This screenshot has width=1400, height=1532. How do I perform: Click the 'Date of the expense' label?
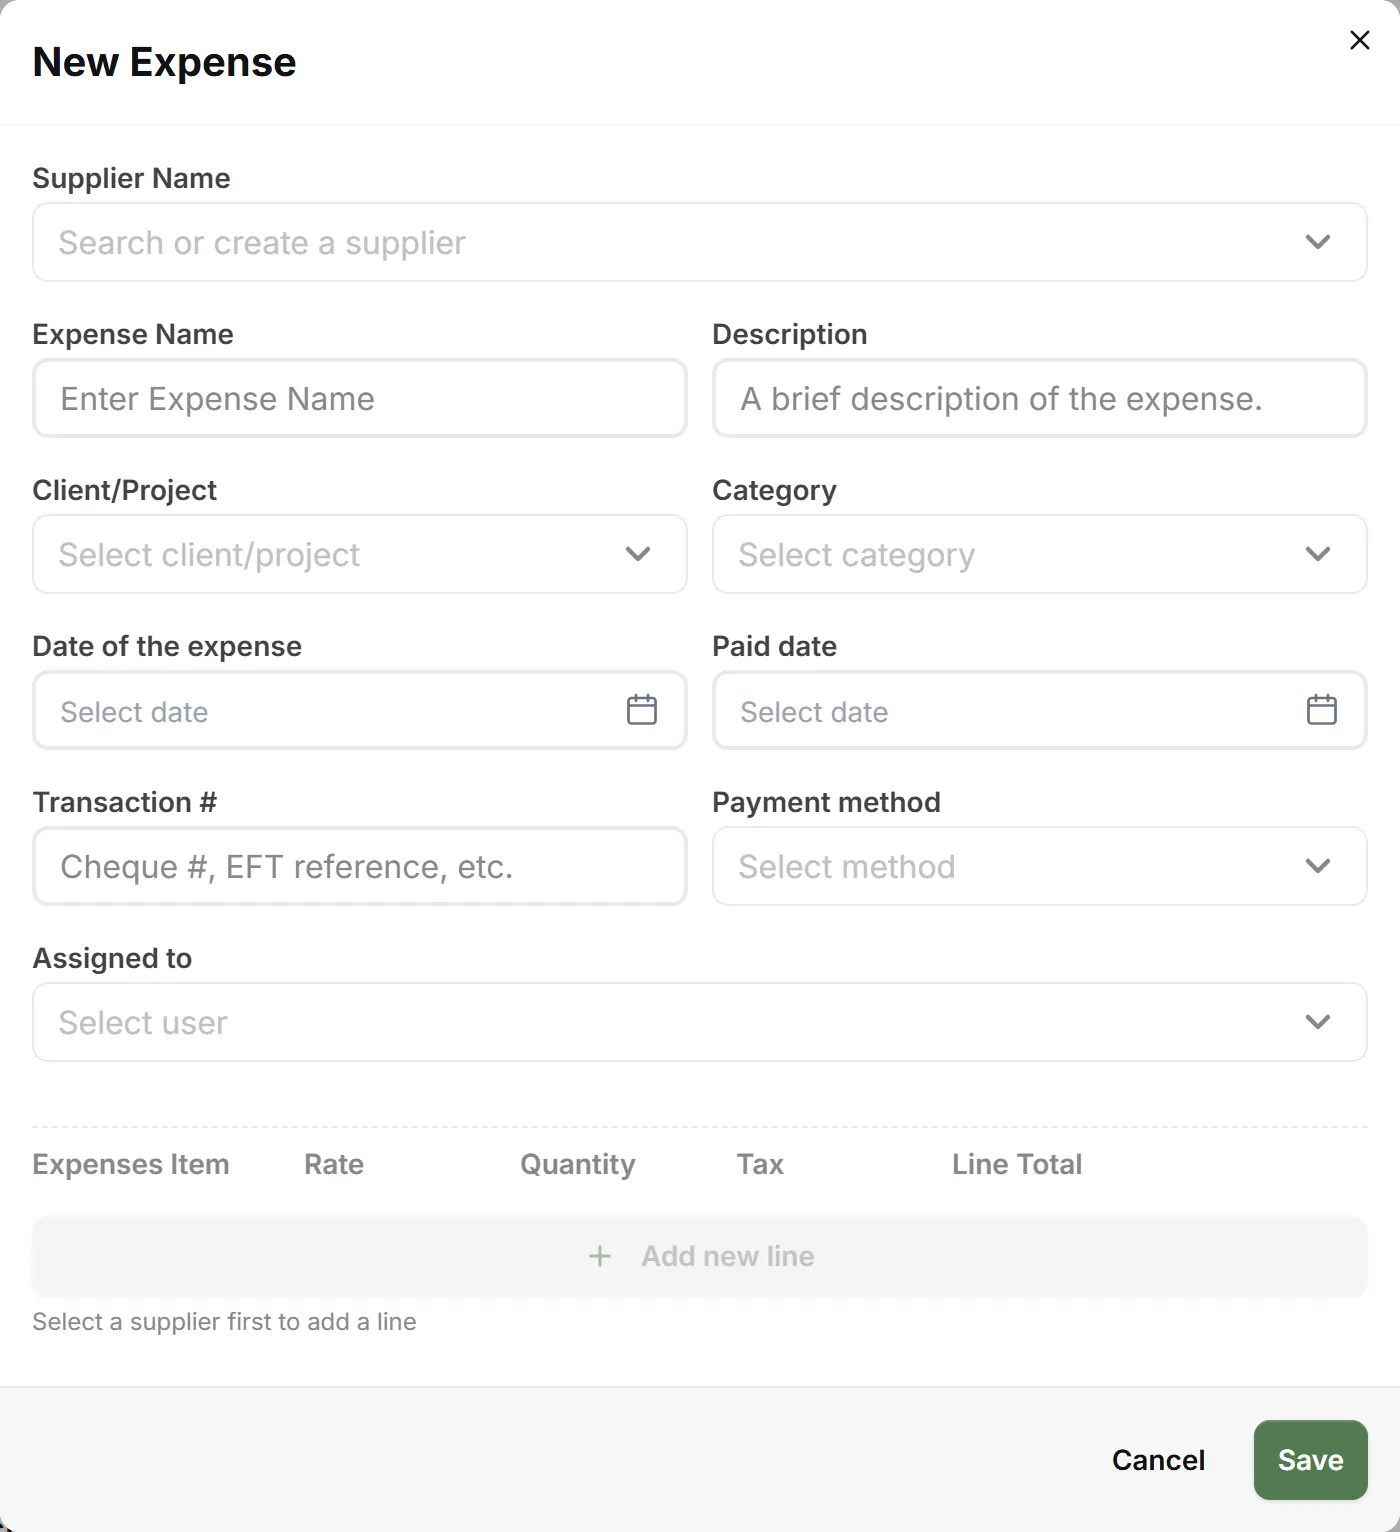167,646
